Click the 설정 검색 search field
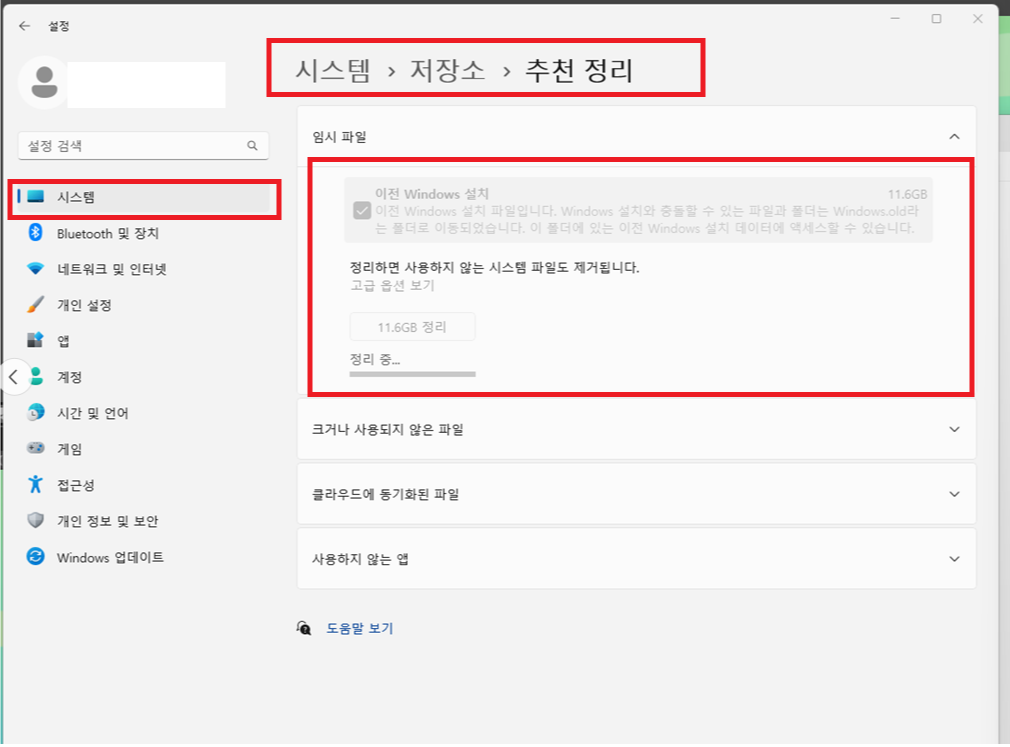 (143, 146)
